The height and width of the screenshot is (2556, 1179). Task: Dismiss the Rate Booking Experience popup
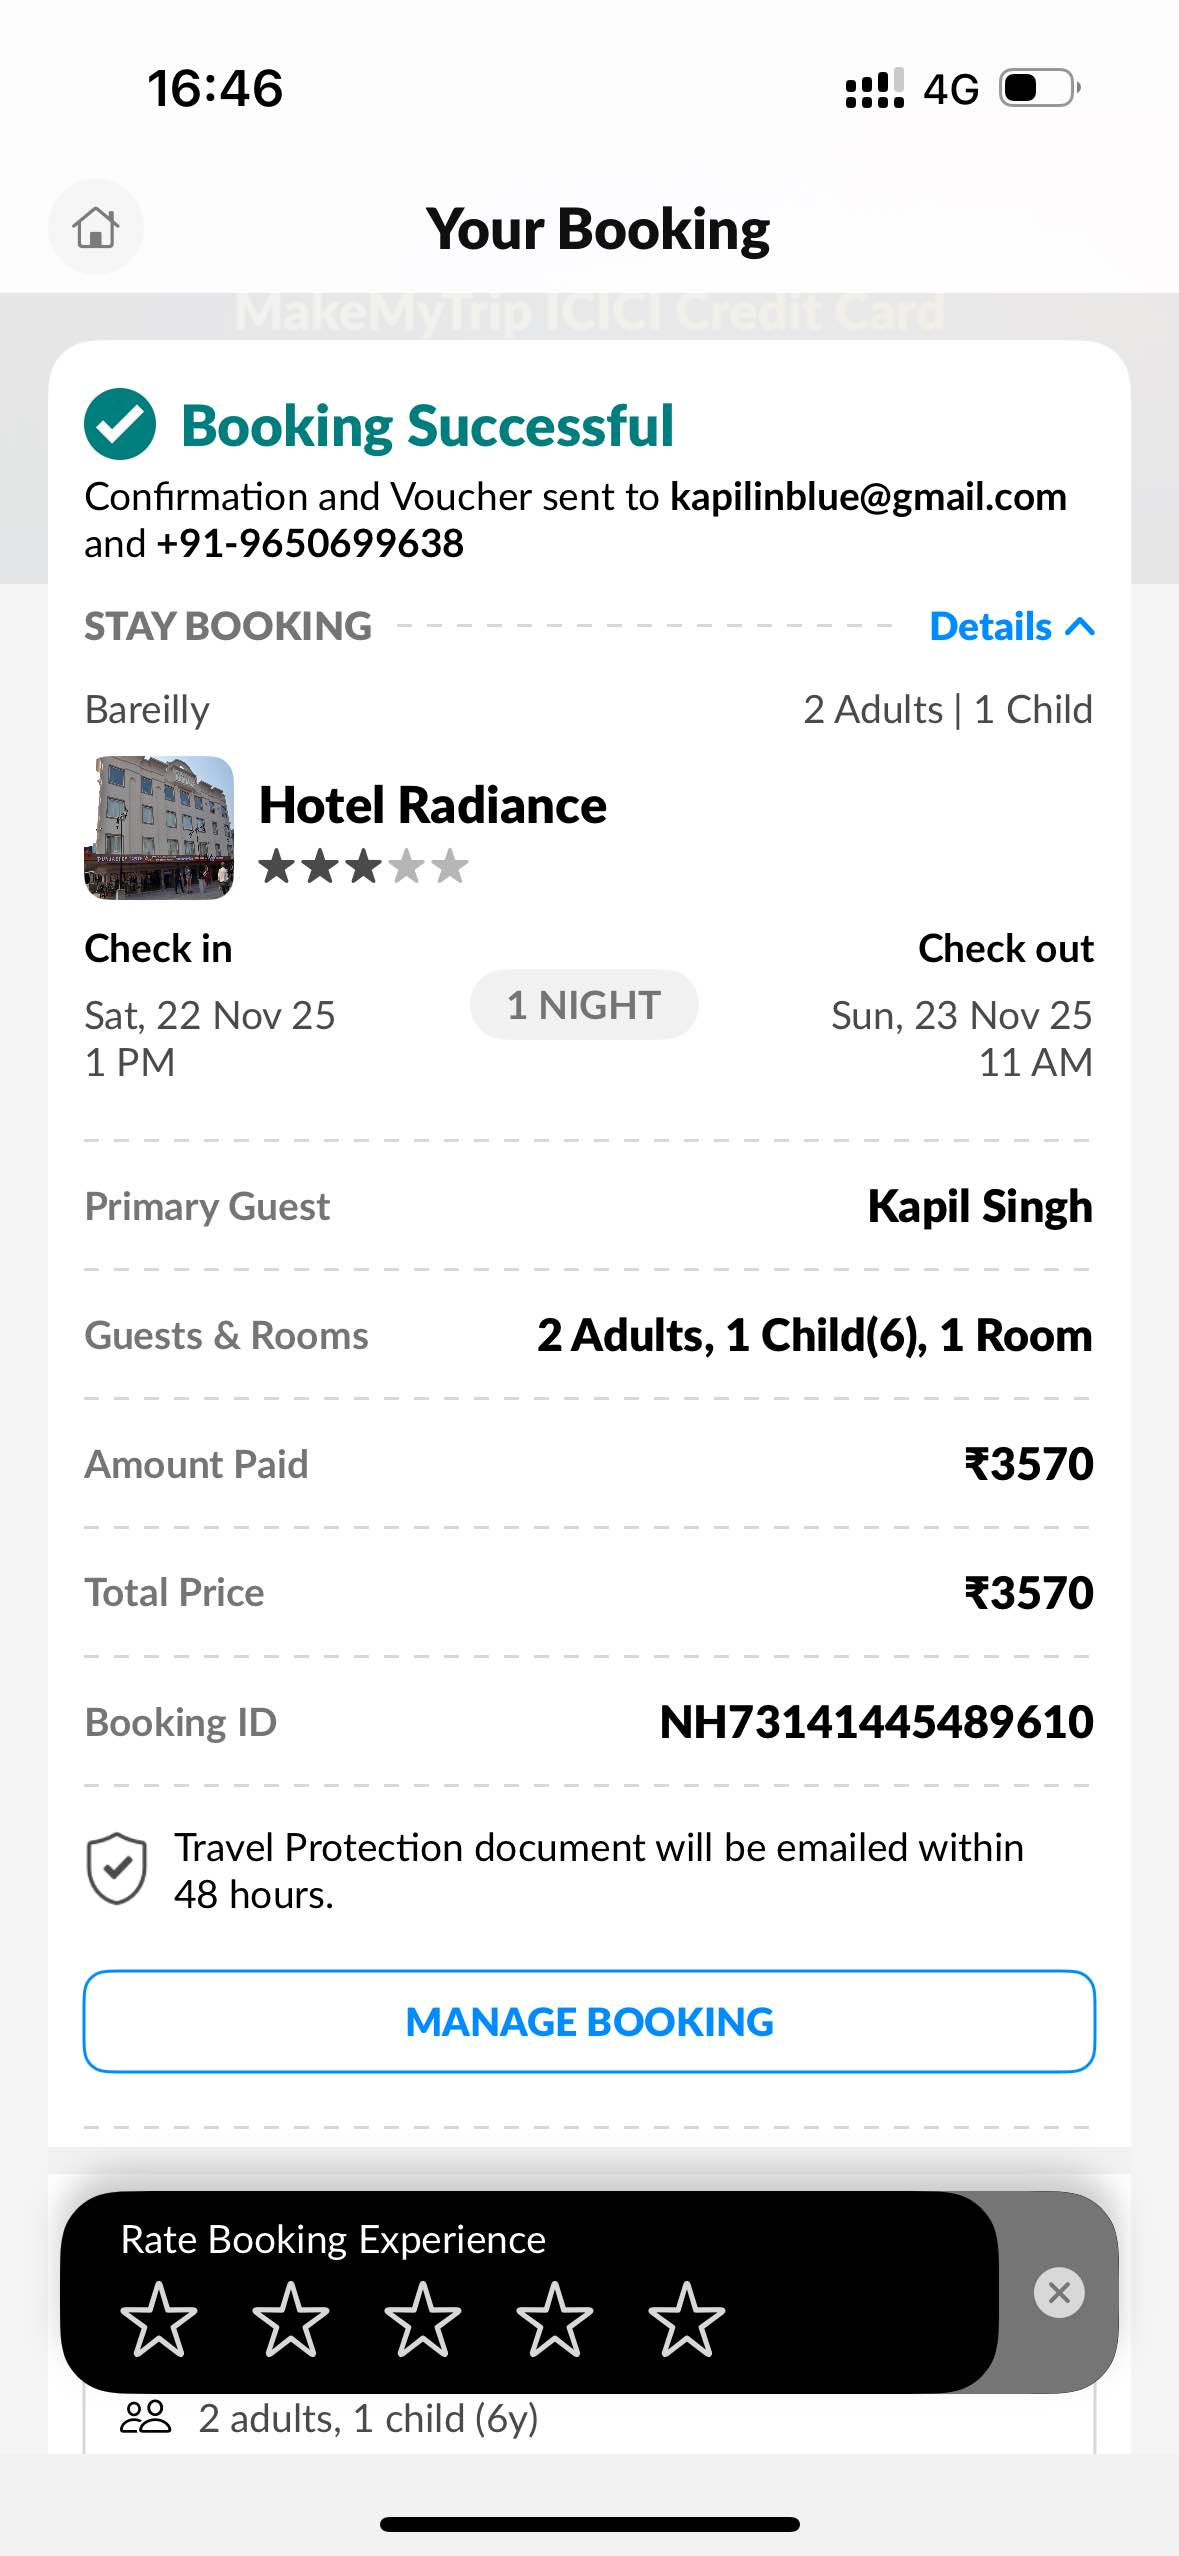tap(1059, 2291)
